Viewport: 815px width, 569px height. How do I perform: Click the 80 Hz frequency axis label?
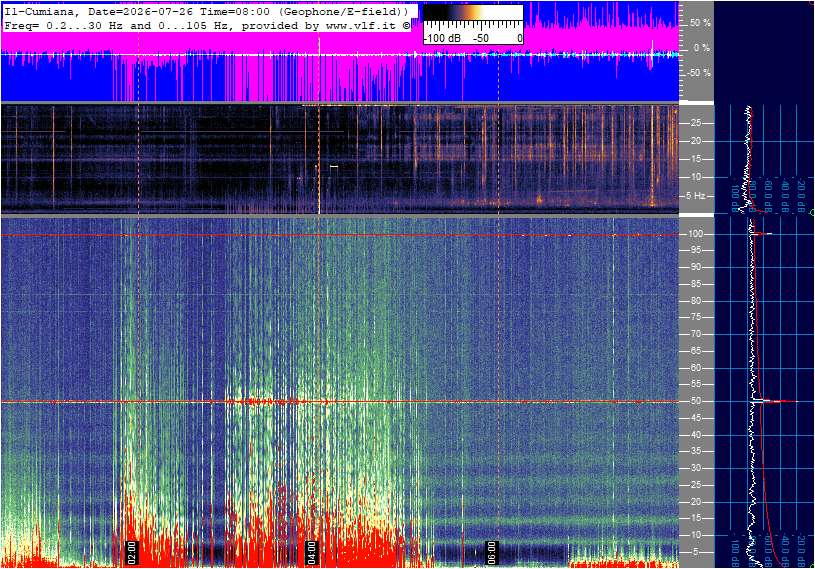695,301
